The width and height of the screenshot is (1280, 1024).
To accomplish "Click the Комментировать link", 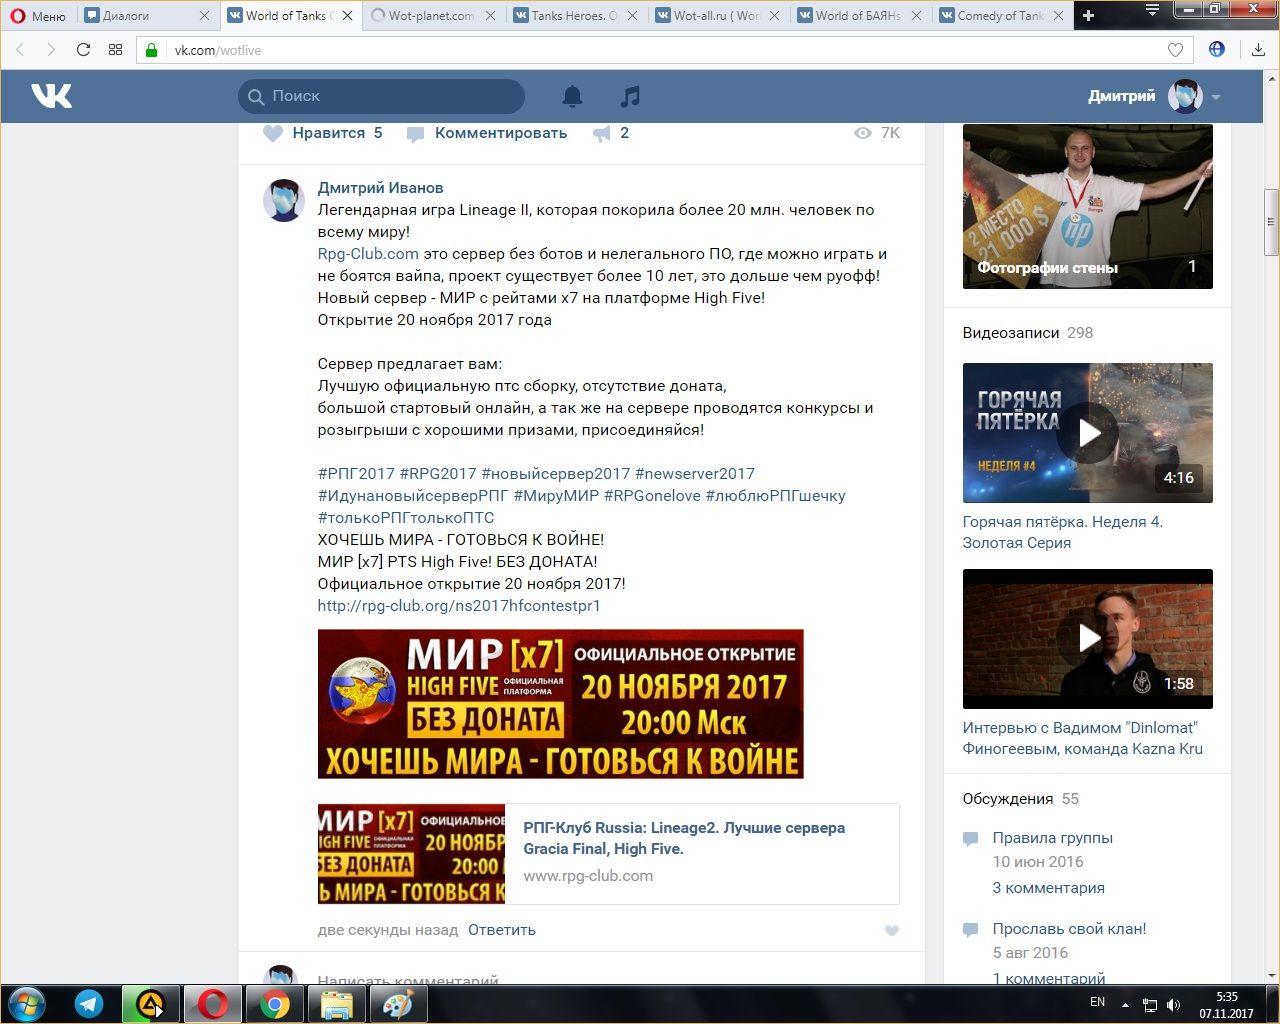I will 501,133.
